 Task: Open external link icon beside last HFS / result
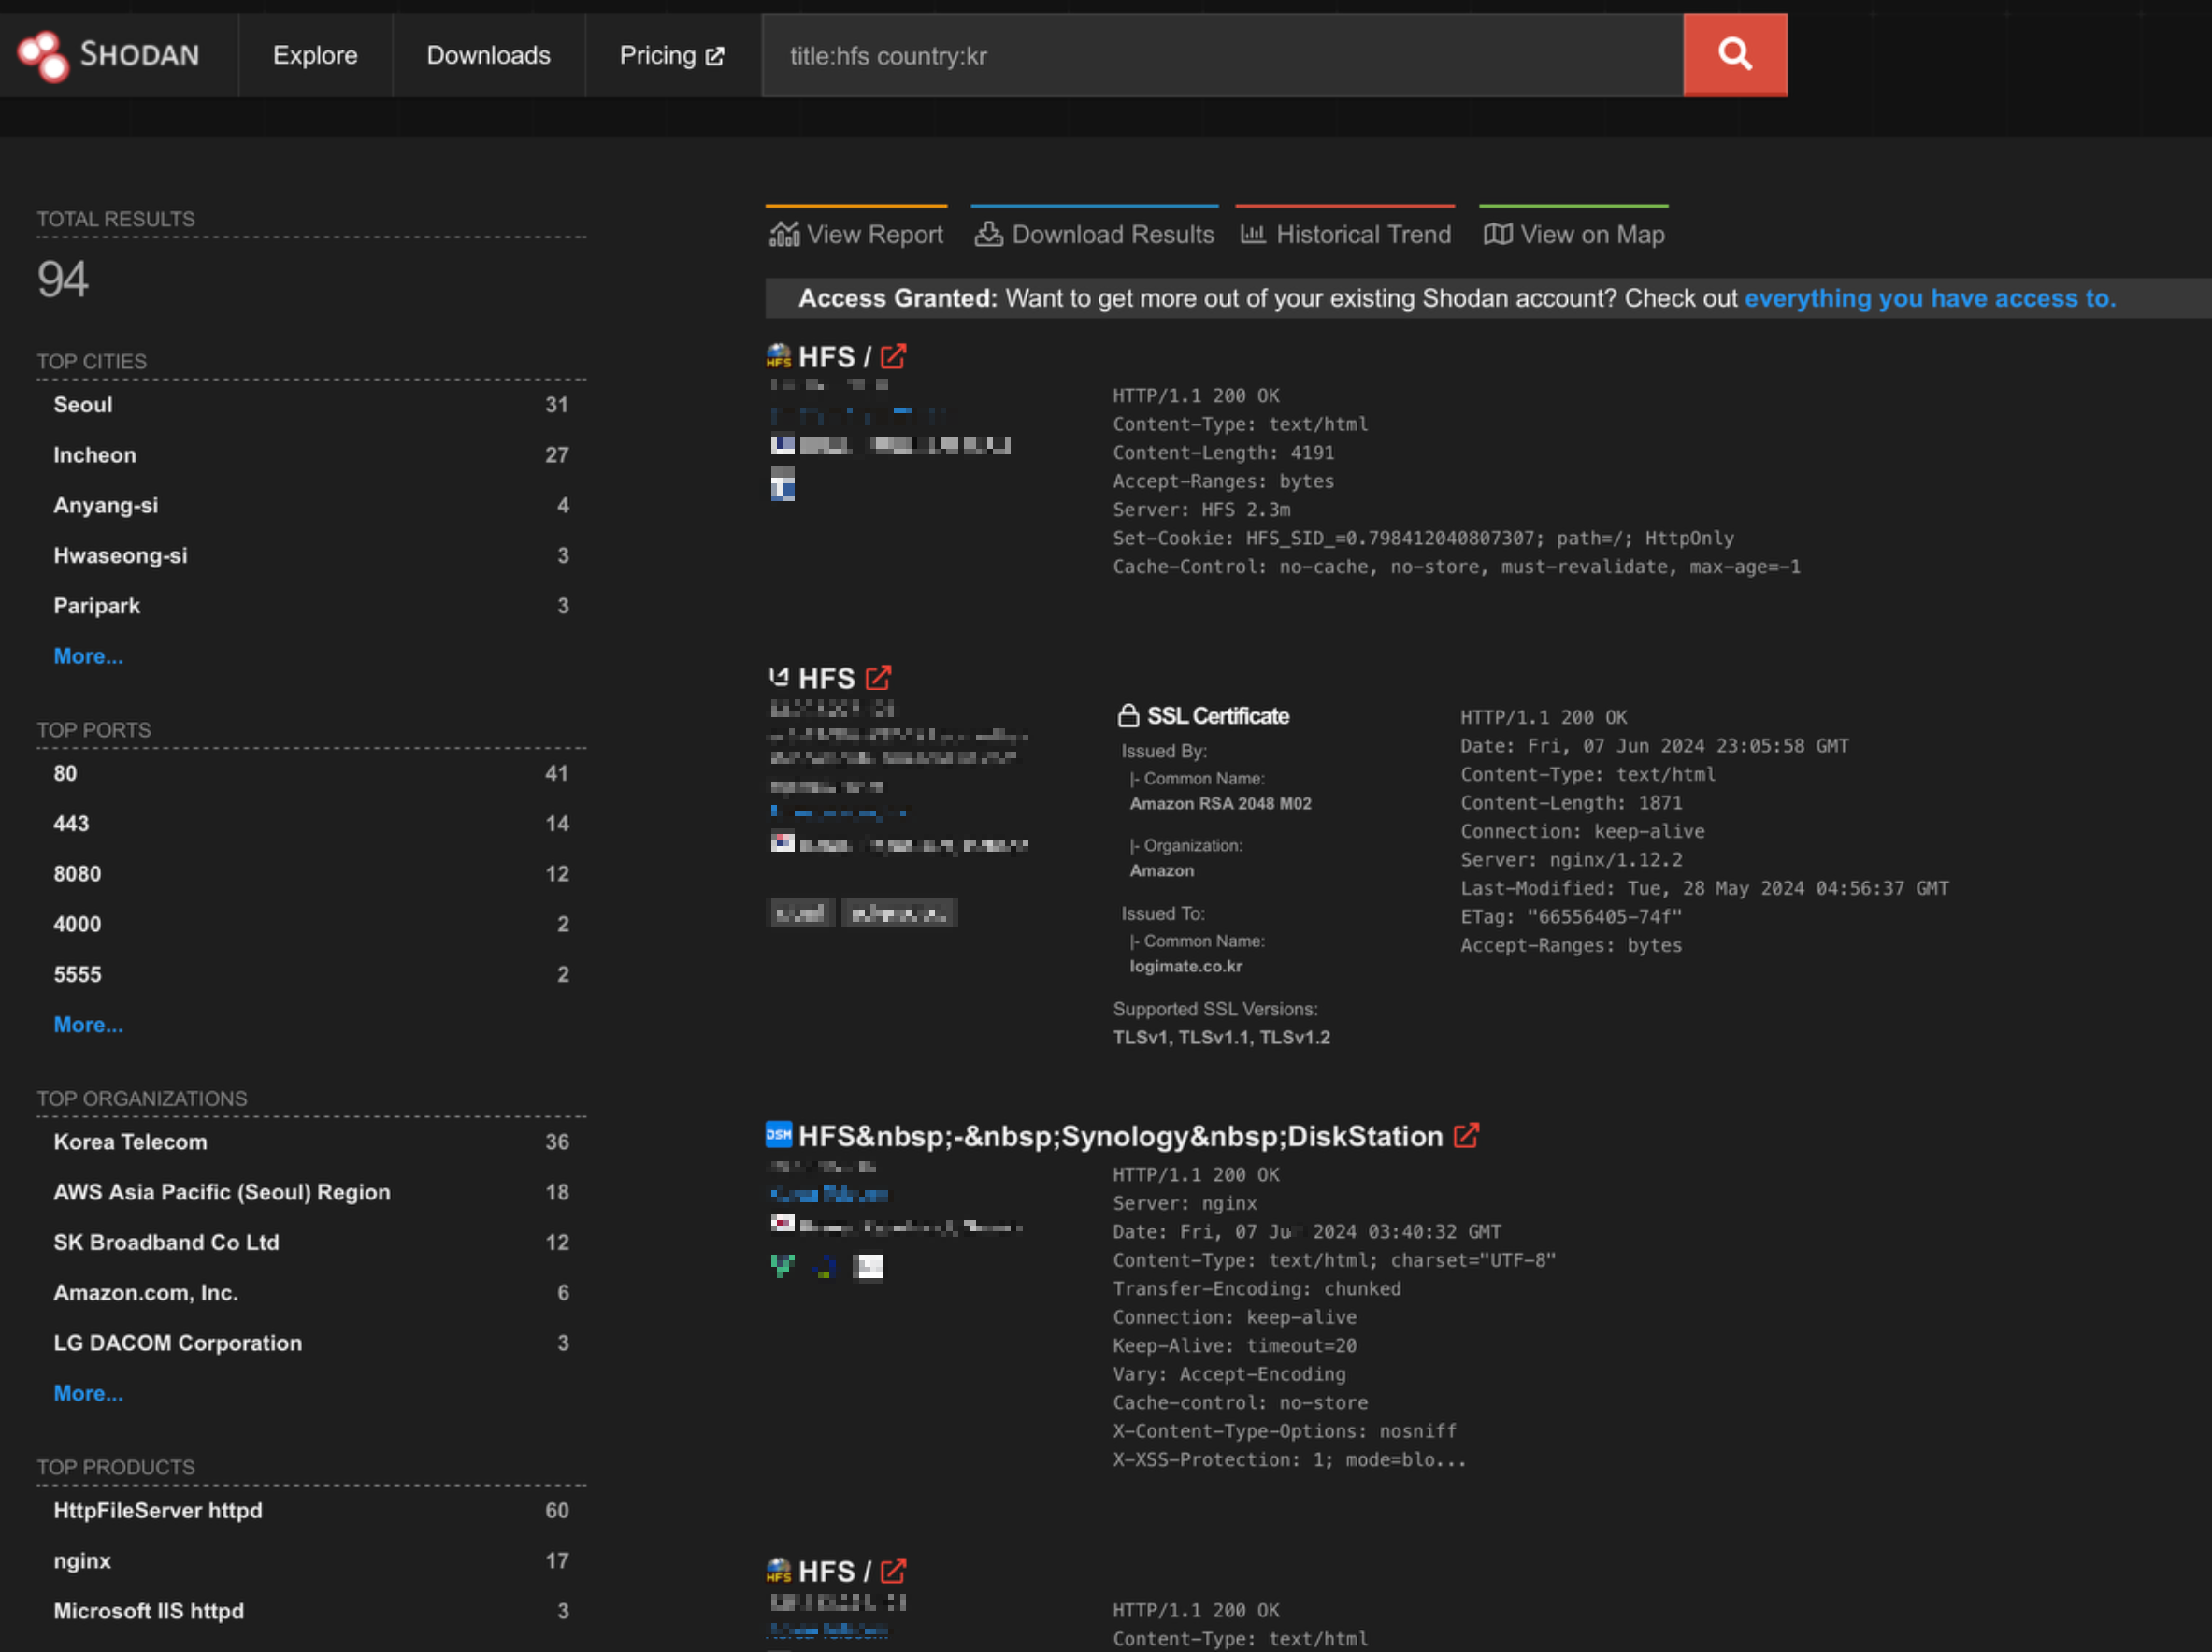(893, 1571)
